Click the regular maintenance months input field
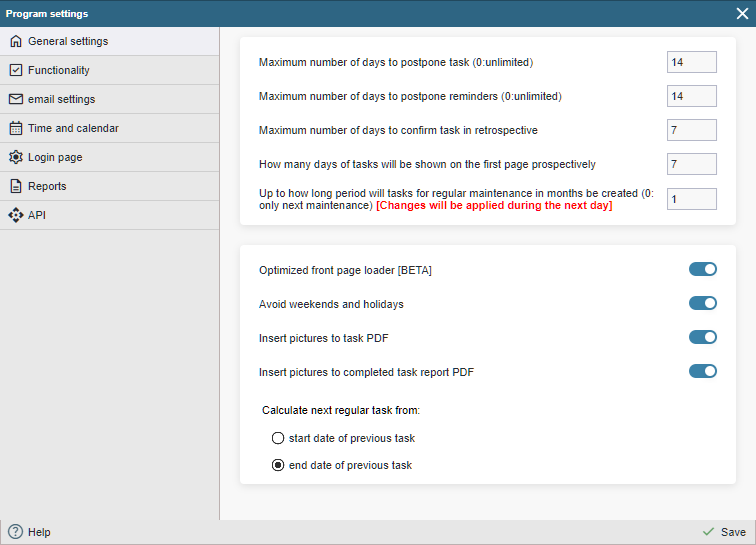 [x=691, y=199]
